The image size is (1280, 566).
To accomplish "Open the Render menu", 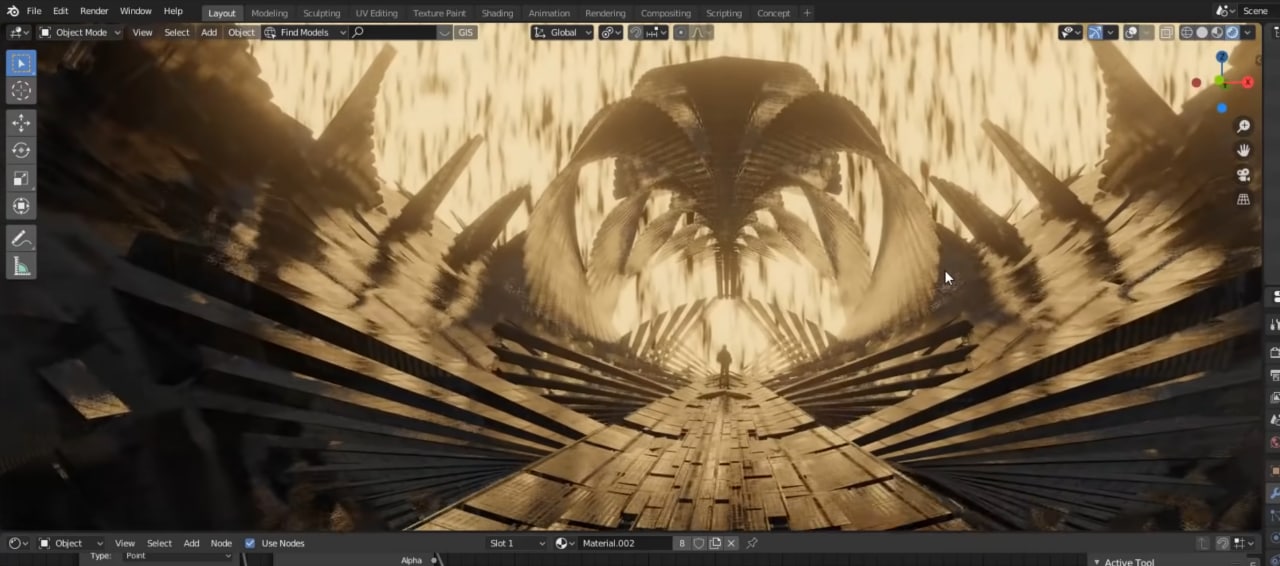I will click(x=94, y=11).
